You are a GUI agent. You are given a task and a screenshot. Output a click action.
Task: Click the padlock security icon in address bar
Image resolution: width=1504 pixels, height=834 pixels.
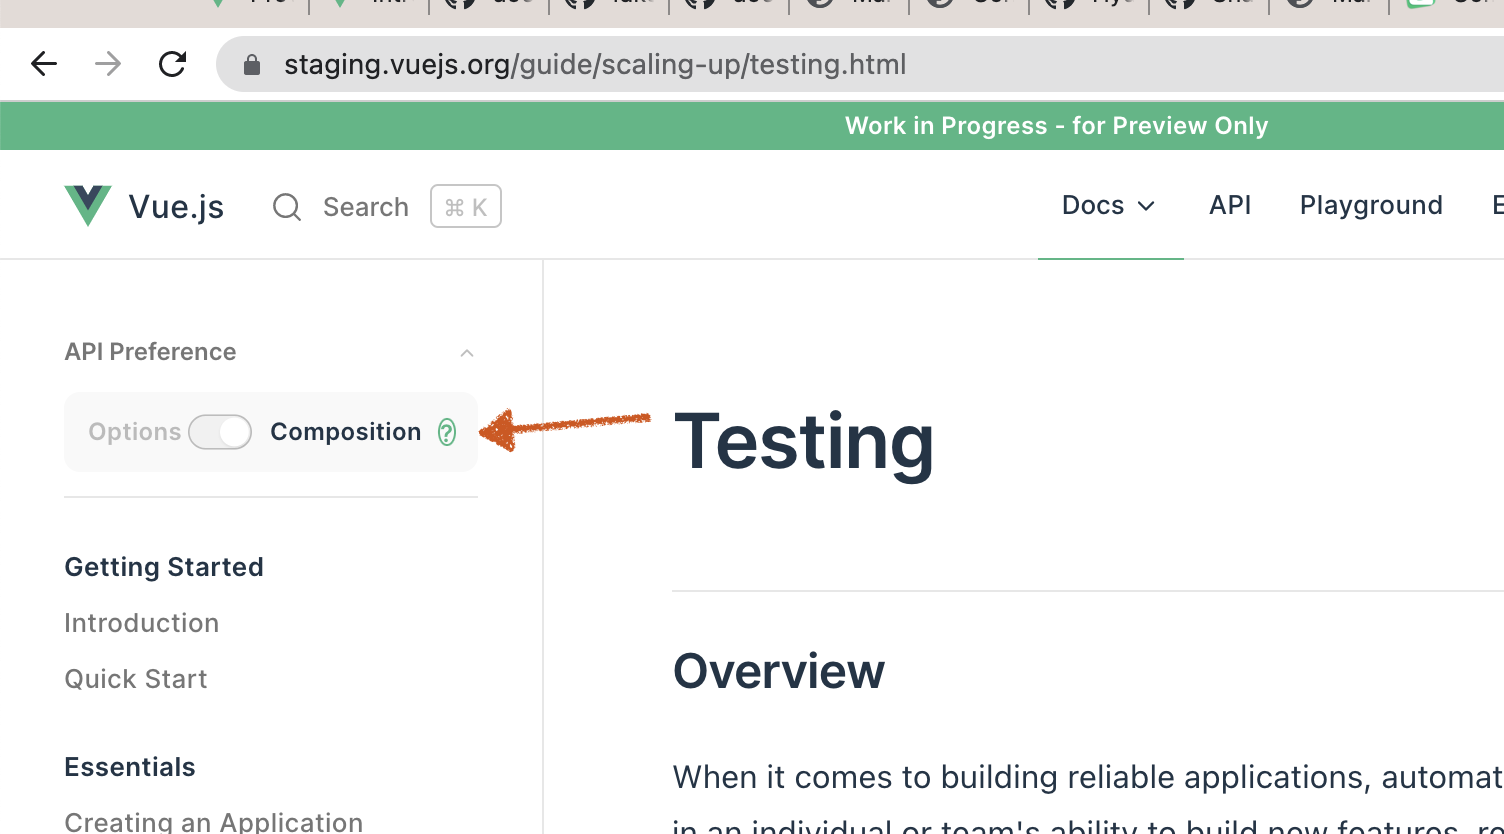251,64
